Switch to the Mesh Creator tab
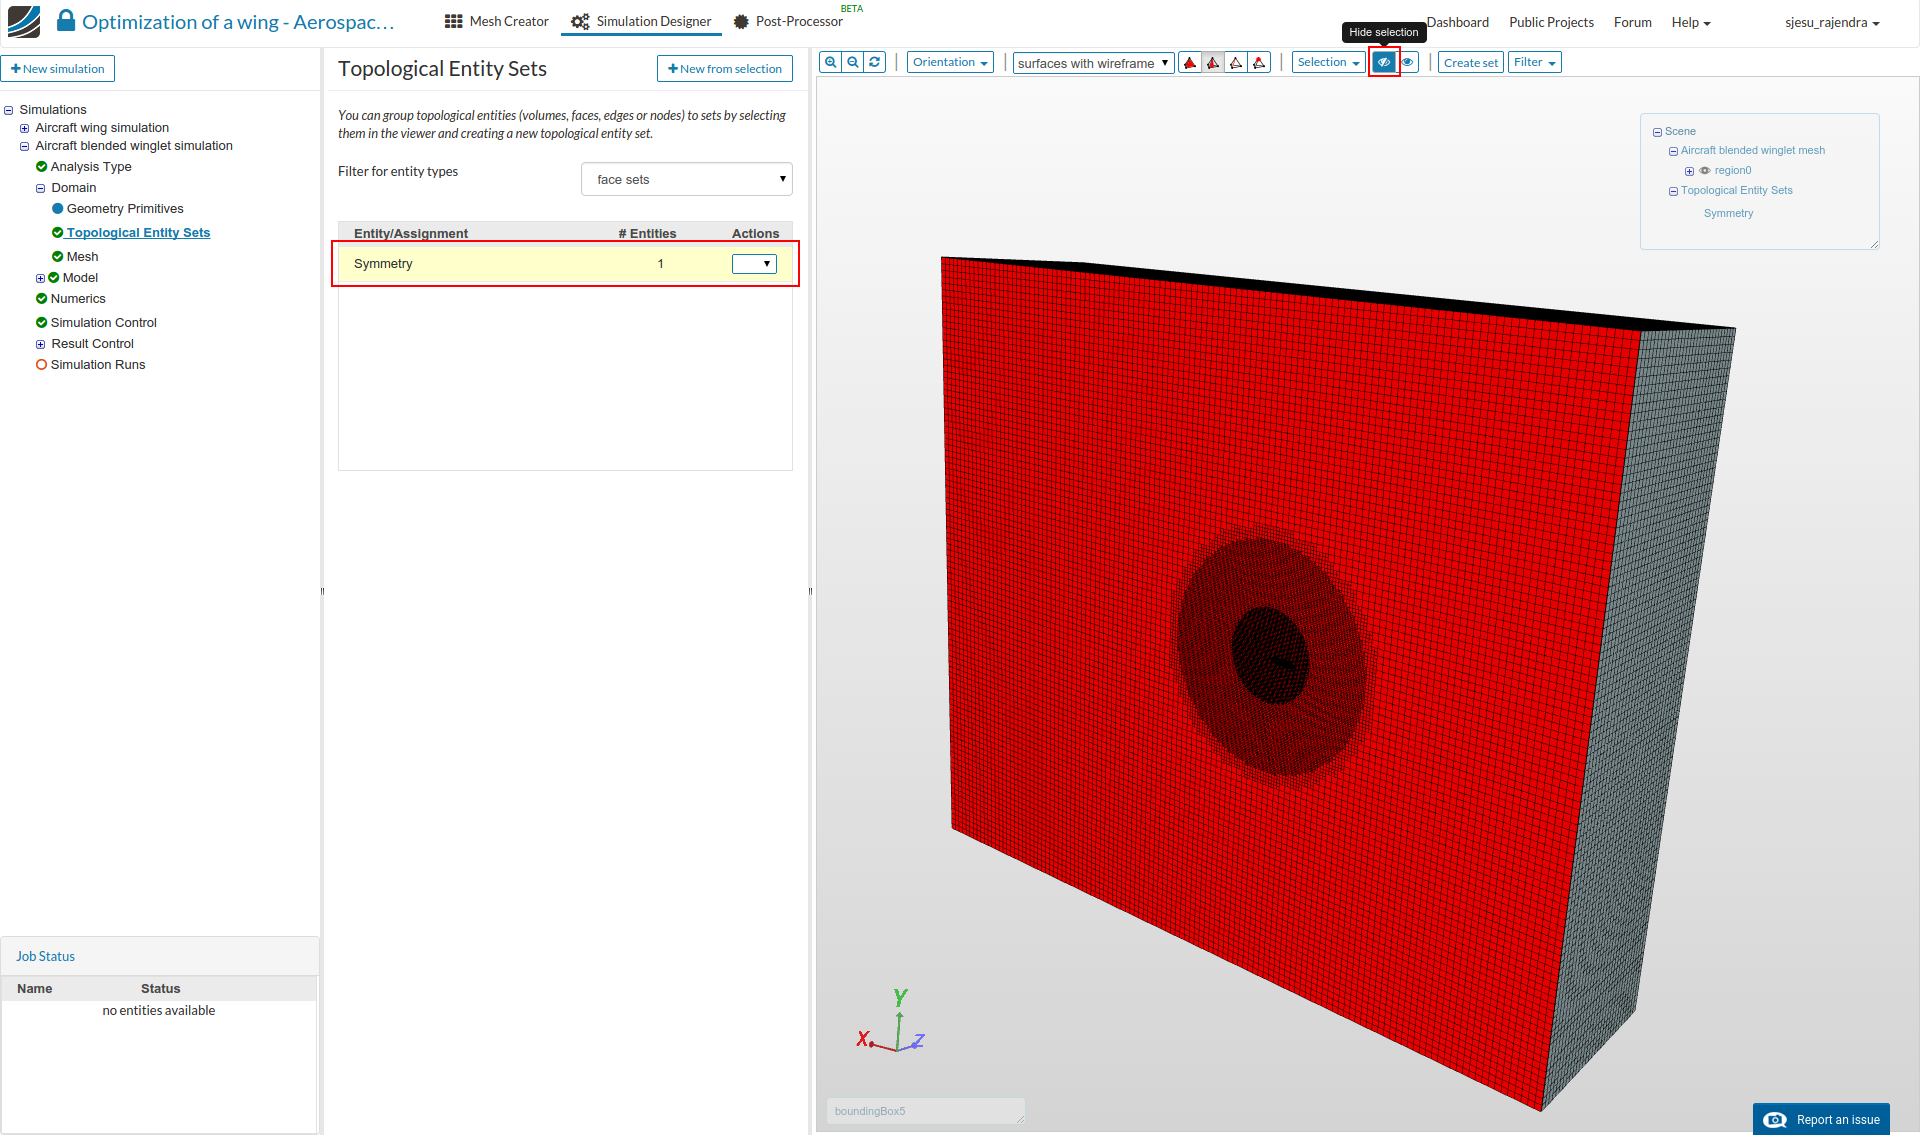 (x=497, y=21)
